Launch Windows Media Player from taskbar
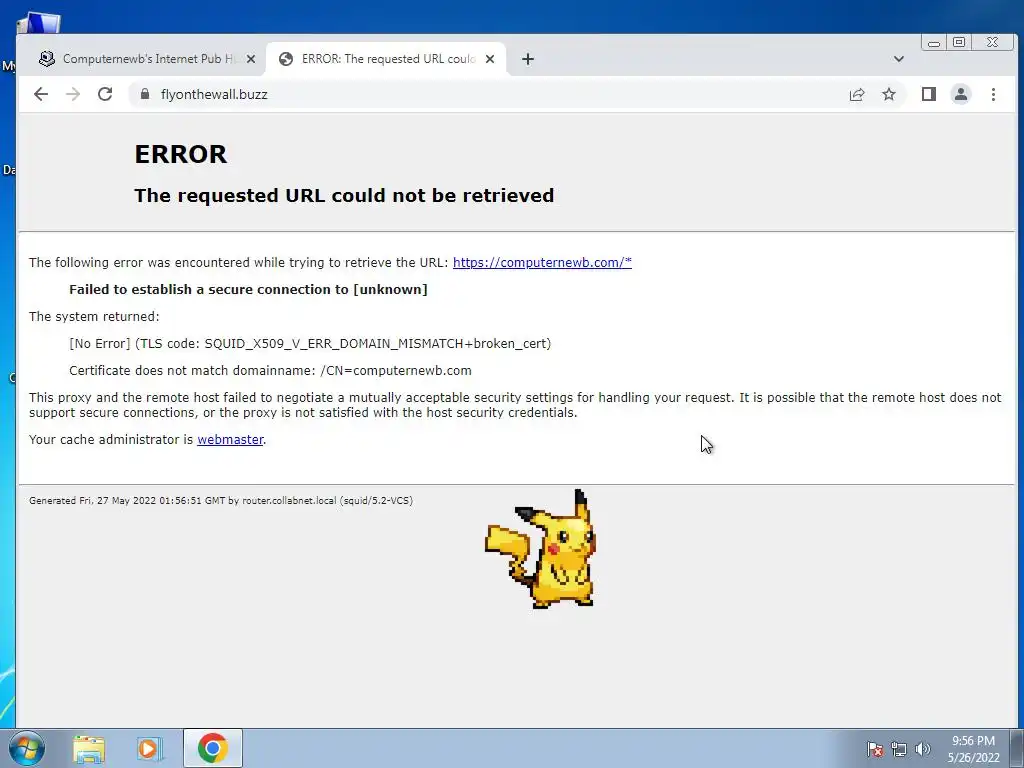Image resolution: width=1024 pixels, height=768 pixels. [x=149, y=748]
